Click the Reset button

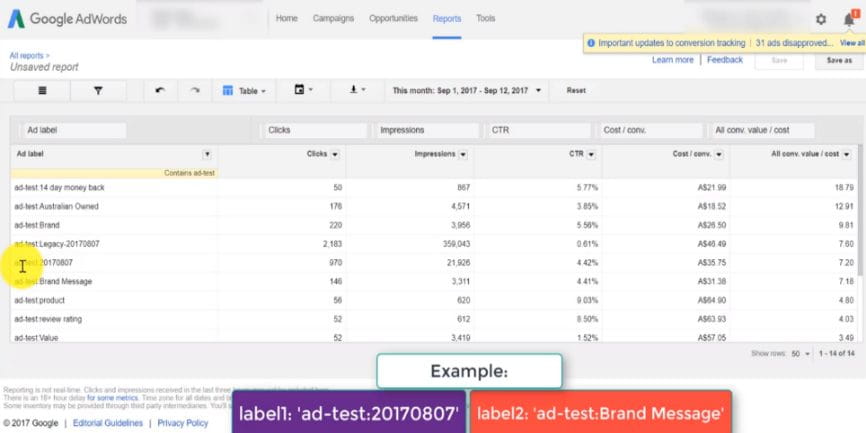click(x=576, y=91)
